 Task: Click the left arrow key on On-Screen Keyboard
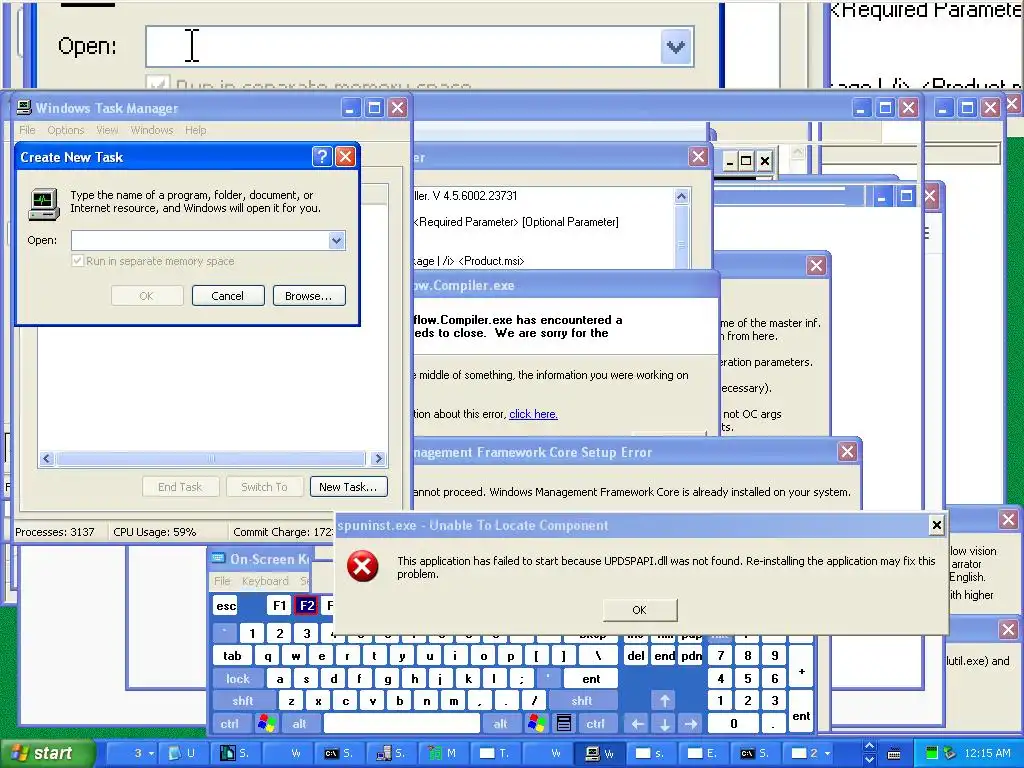coord(637,724)
